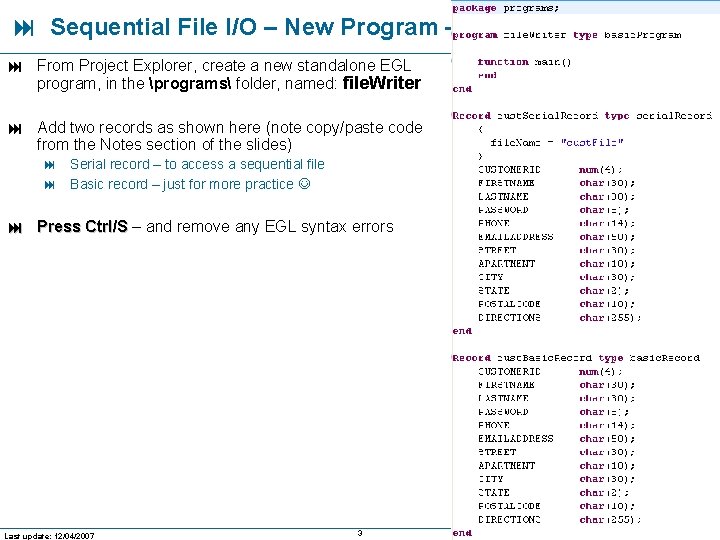The width and height of the screenshot is (720, 540).
Task: Click the 'Last update: 12/04/2007' footer text
Action: (x=49, y=535)
